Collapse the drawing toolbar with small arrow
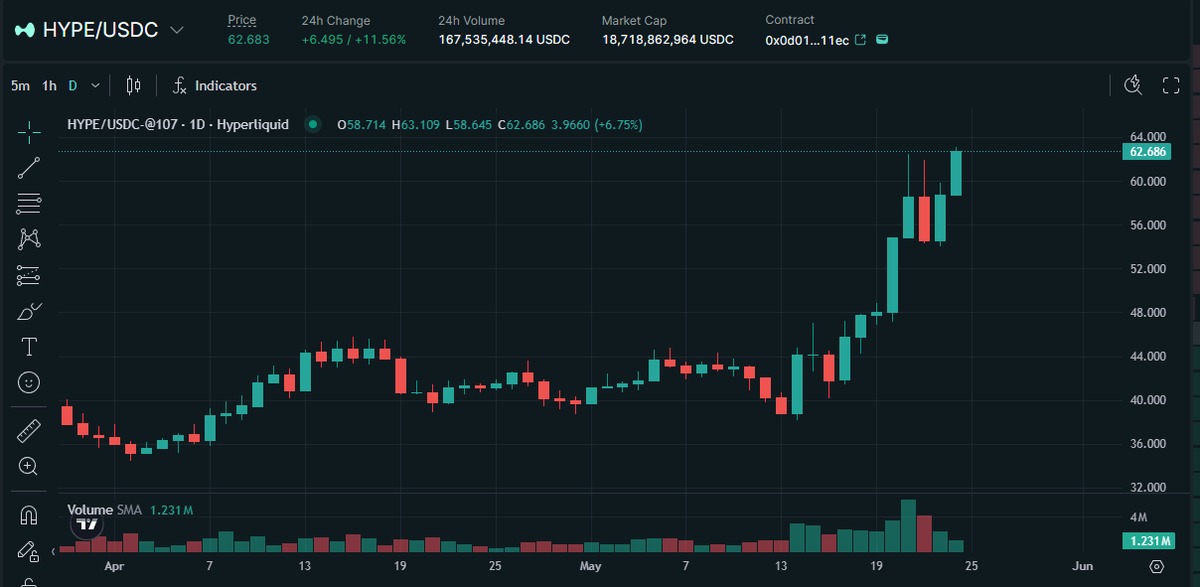 51,551
